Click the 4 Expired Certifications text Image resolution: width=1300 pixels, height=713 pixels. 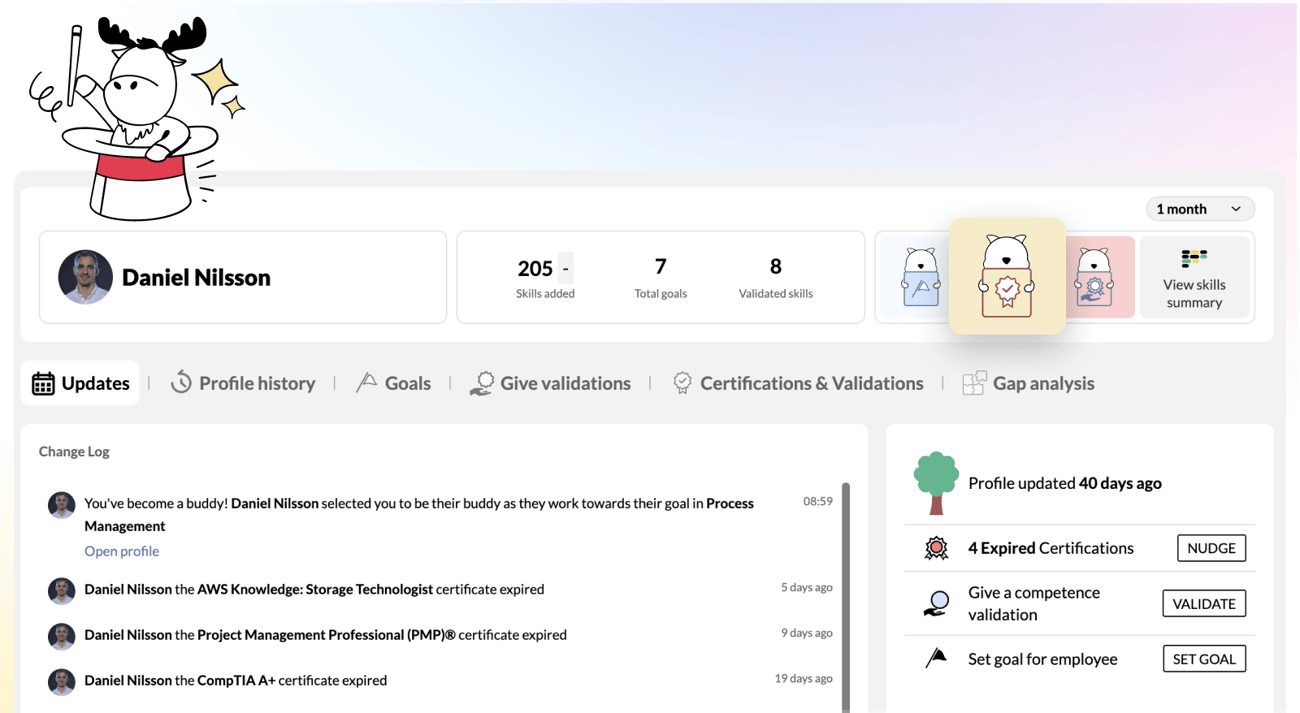coord(1051,548)
